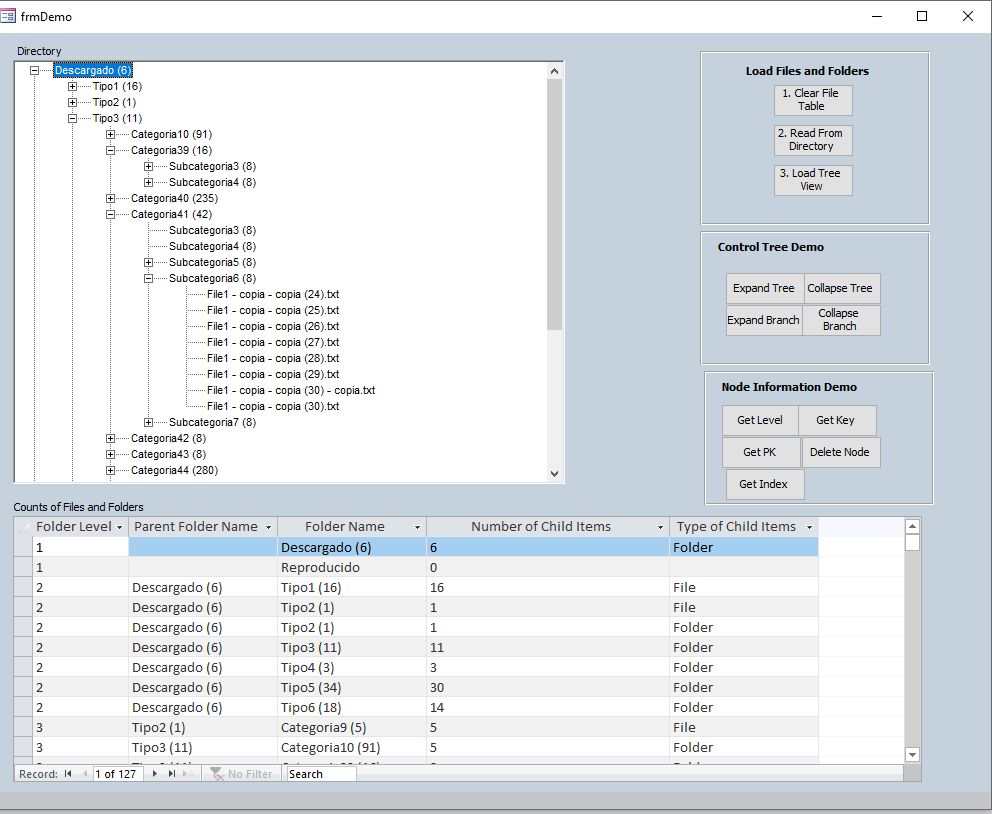Click the No Filter funnel indicator
This screenshot has width=992, height=814.
(240, 774)
